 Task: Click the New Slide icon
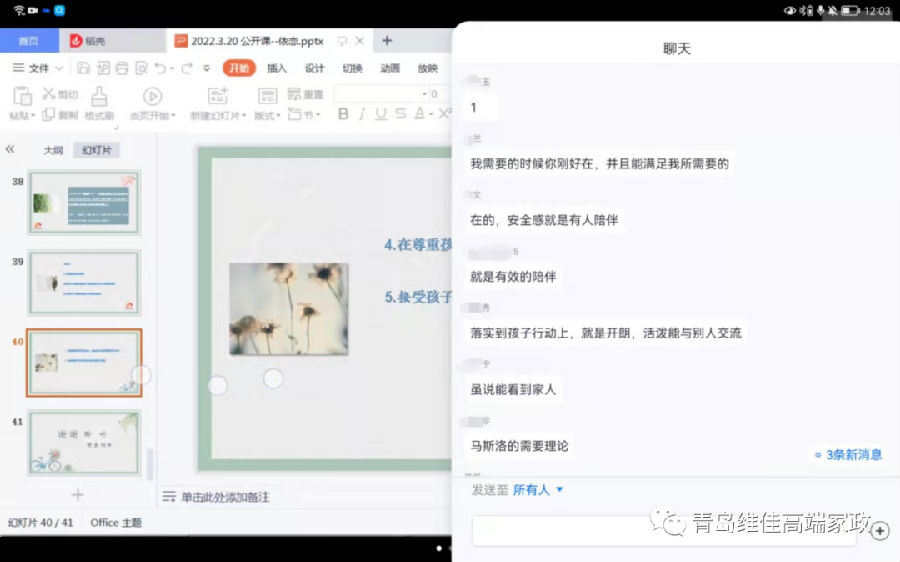[217, 96]
